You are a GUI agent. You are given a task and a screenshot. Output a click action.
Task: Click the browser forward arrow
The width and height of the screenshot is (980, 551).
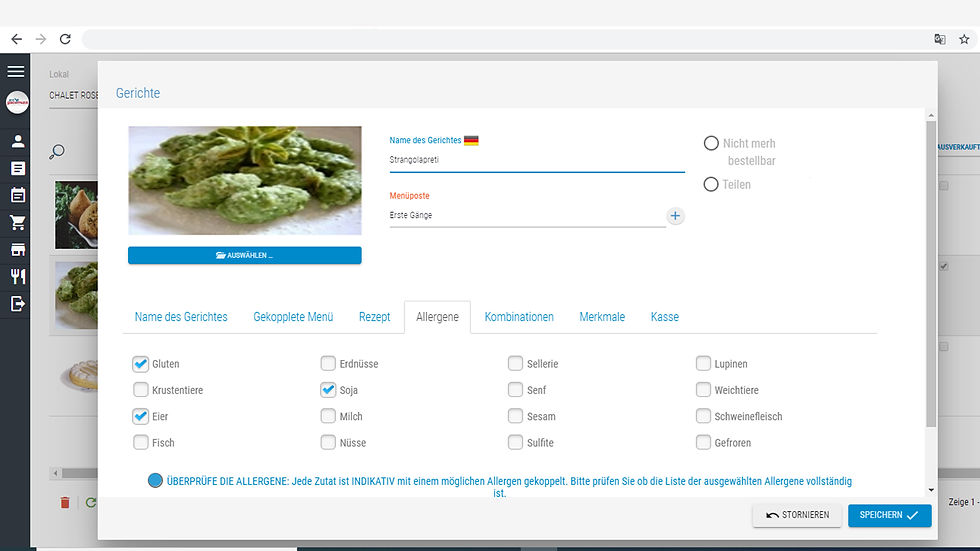[41, 39]
